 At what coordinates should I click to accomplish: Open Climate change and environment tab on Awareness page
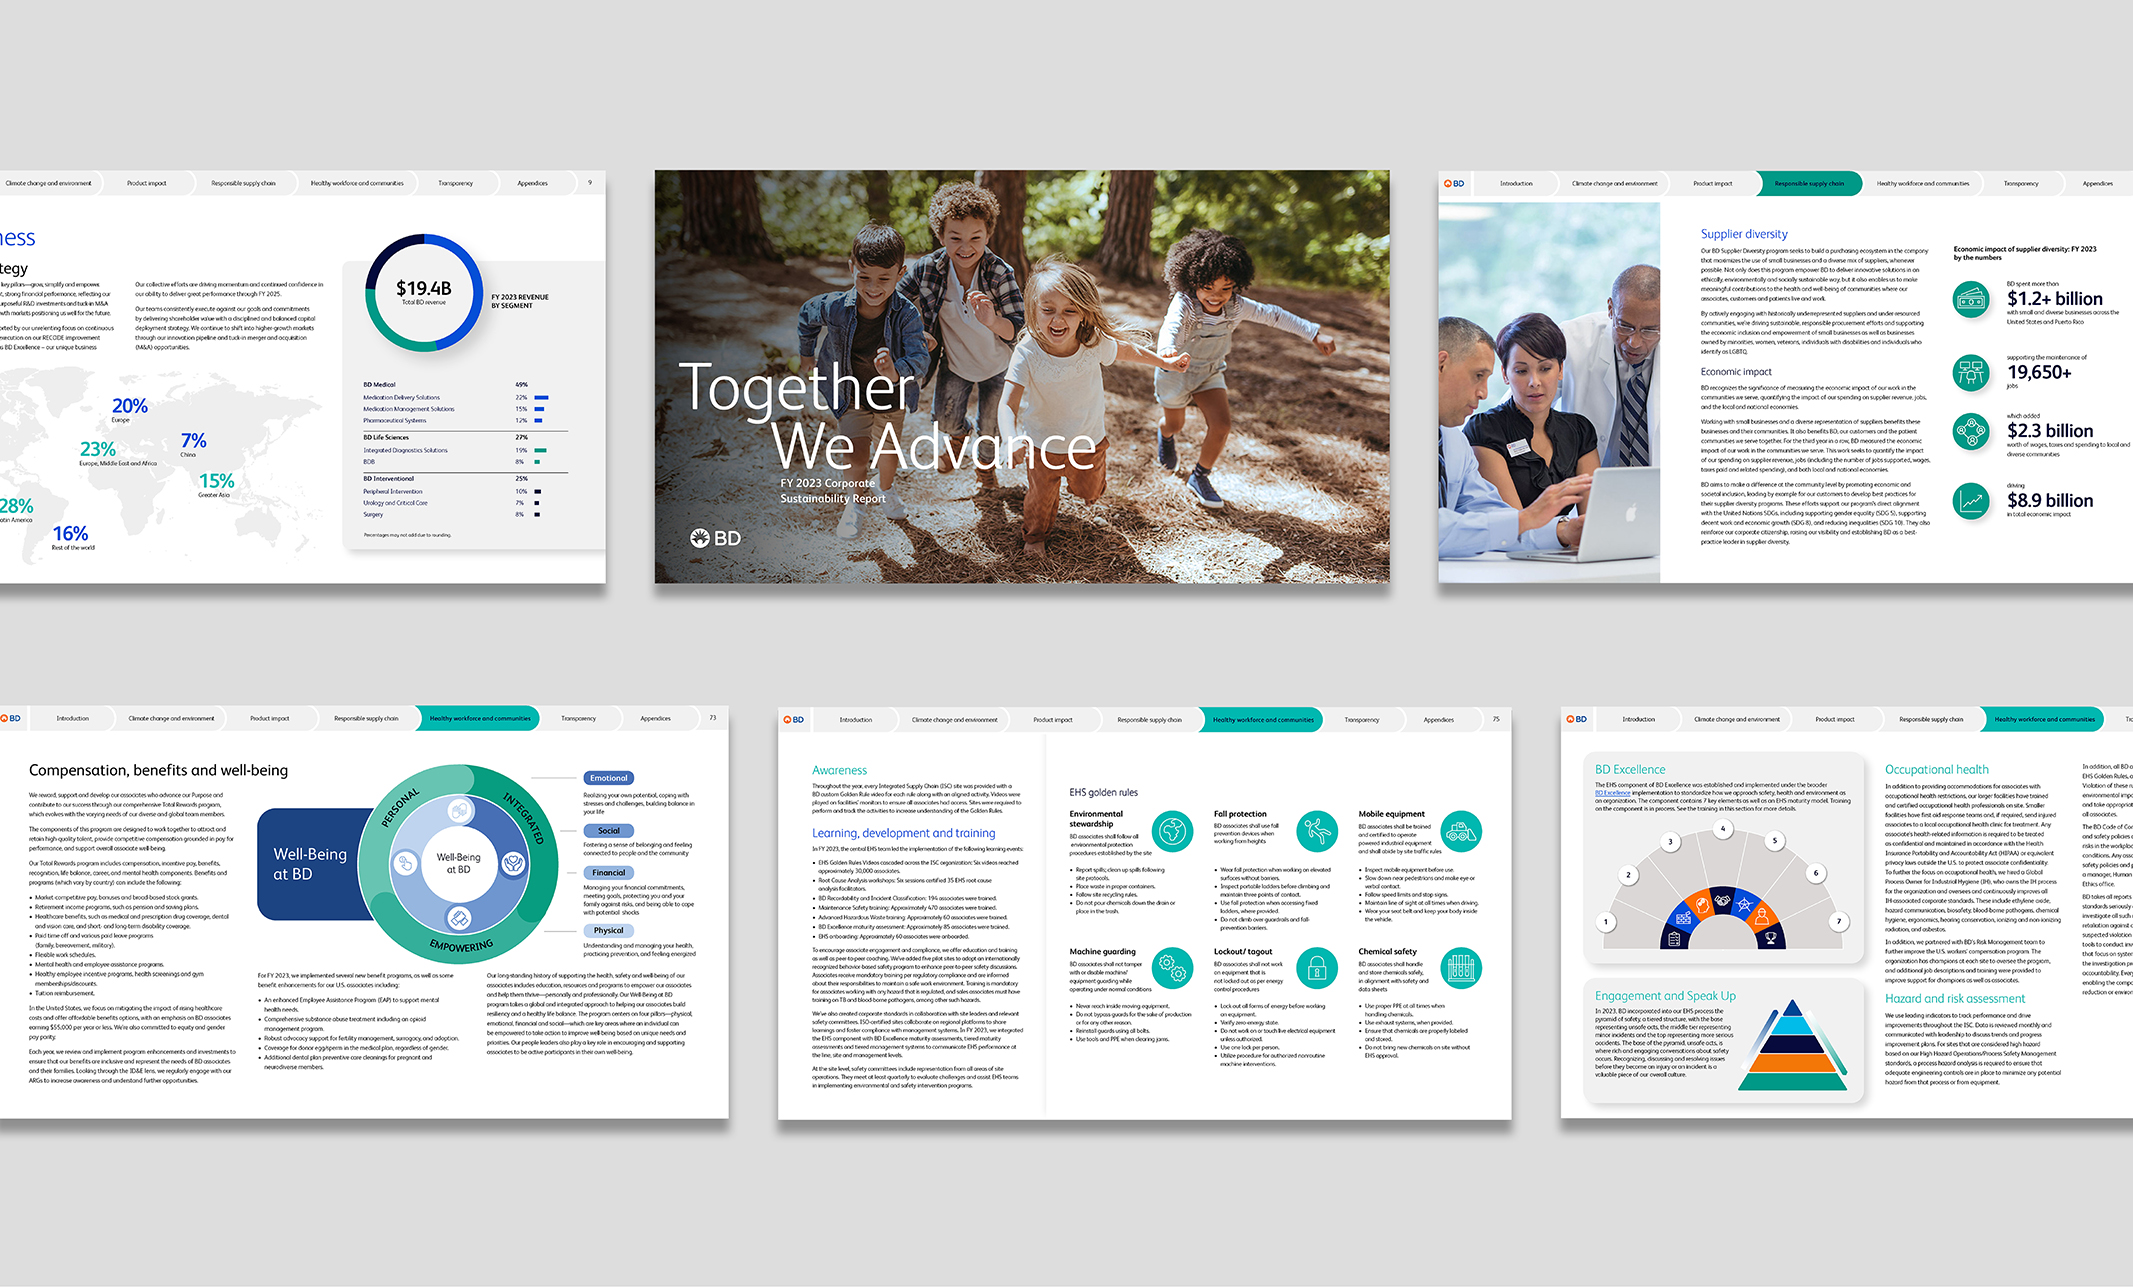tap(954, 719)
